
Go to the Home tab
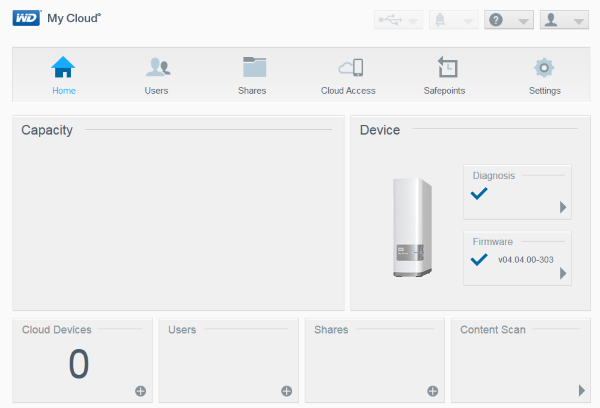point(64,75)
